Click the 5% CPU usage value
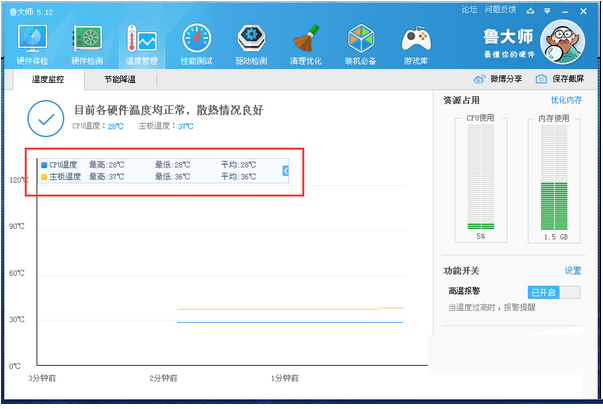The width and height of the screenshot is (603, 409). (481, 236)
